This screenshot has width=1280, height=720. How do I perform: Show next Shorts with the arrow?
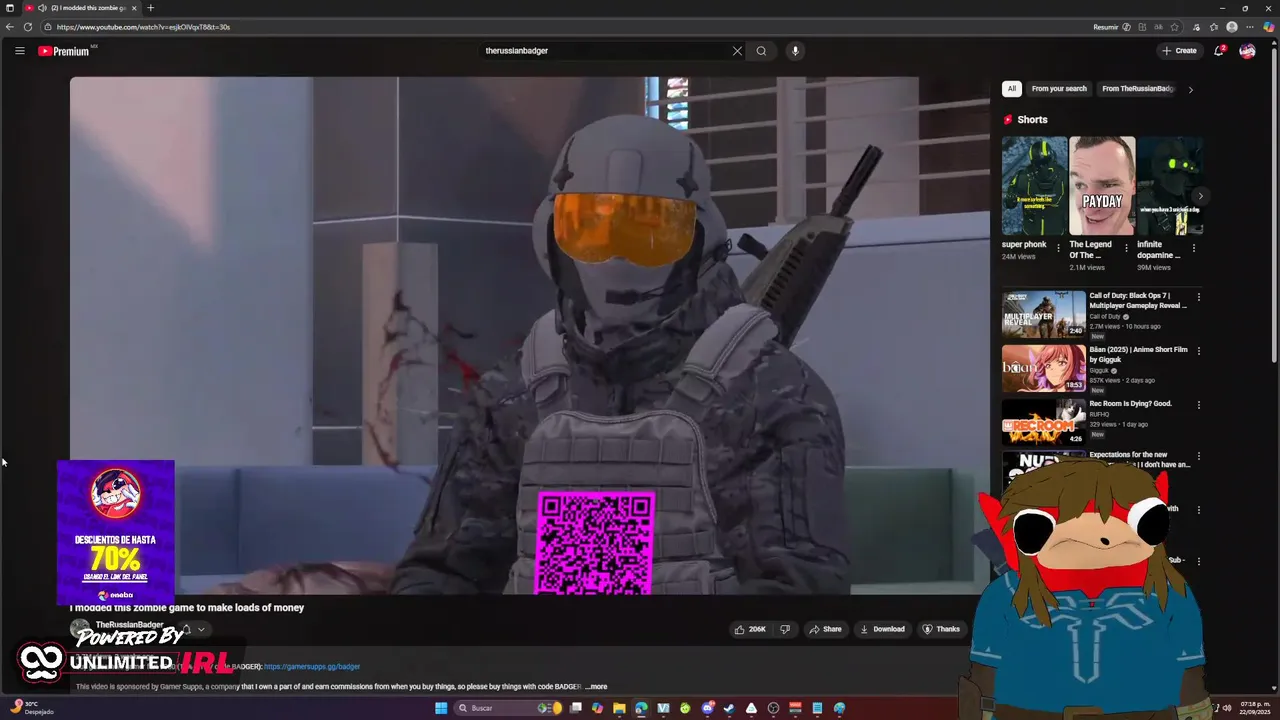coord(1201,196)
